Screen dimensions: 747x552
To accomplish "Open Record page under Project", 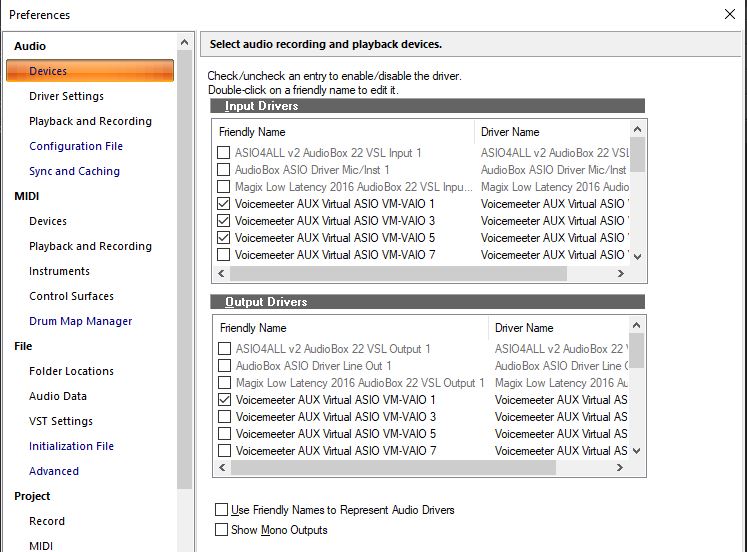I will (47, 521).
